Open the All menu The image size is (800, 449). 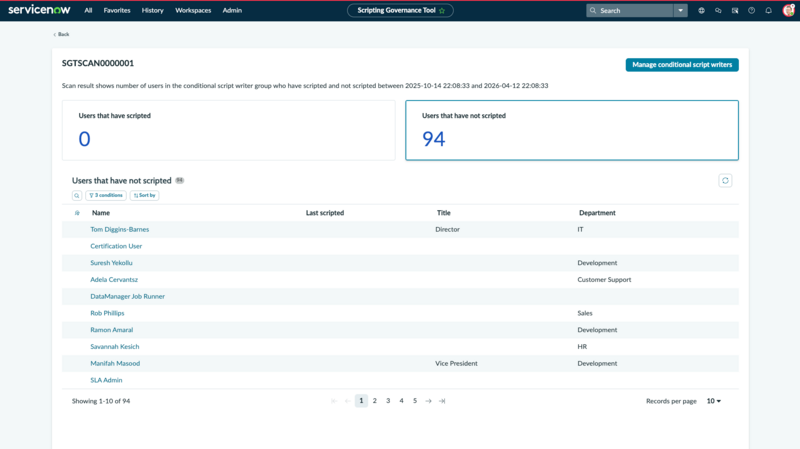click(88, 10)
